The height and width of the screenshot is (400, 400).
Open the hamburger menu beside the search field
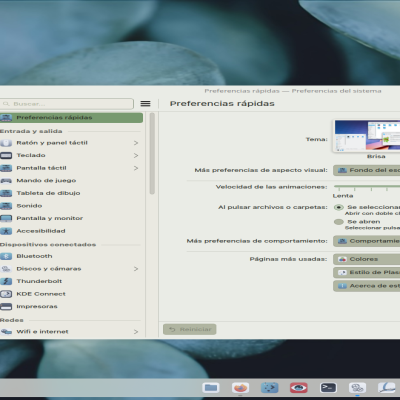[145, 104]
